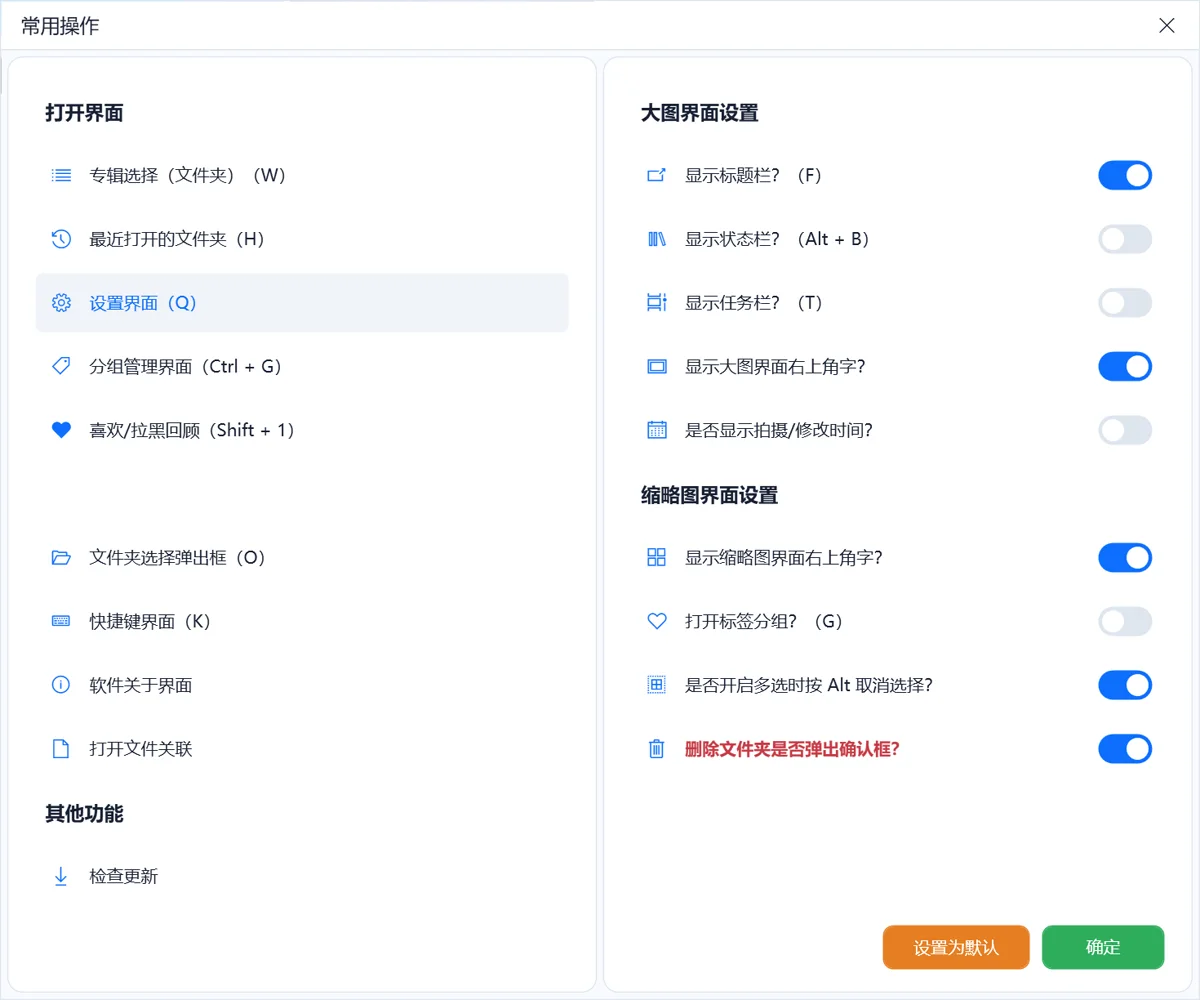The width and height of the screenshot is (1200, 1000).
Task: Disable the 显示大图界面右上角字 switch
Action: tap(1125, 366)
